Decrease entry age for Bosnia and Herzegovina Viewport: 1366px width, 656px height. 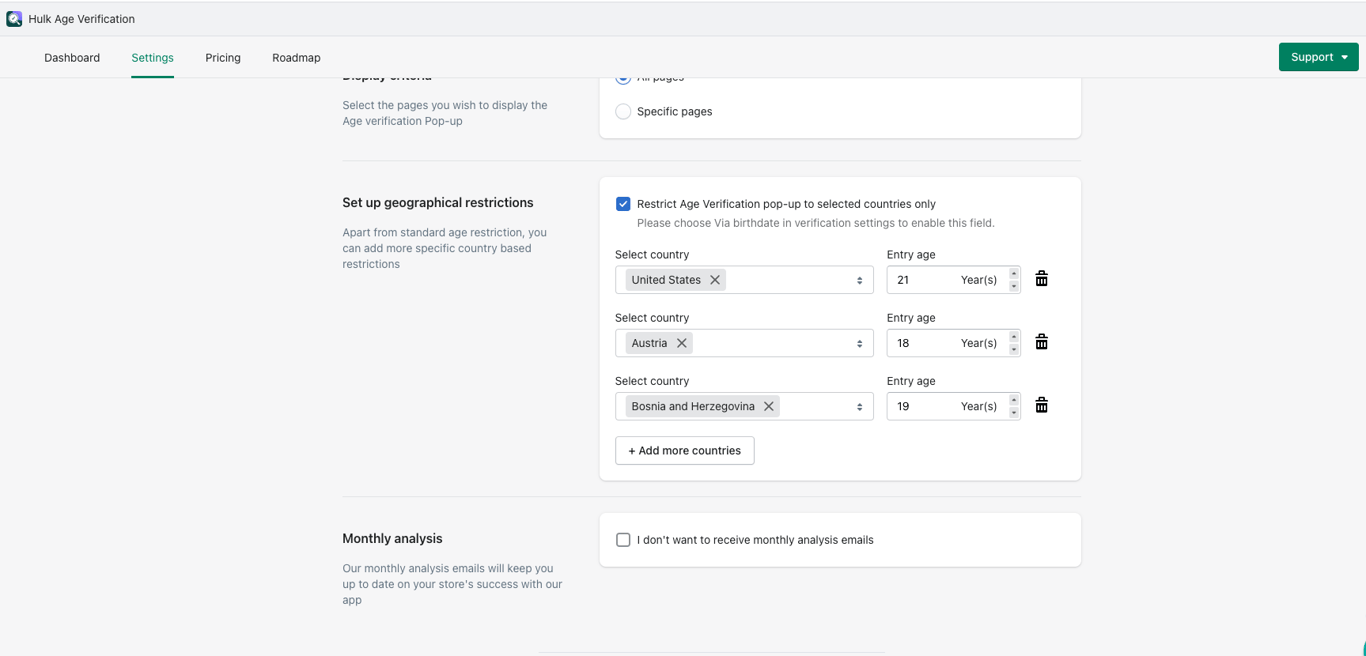[x=1014, y=413]
